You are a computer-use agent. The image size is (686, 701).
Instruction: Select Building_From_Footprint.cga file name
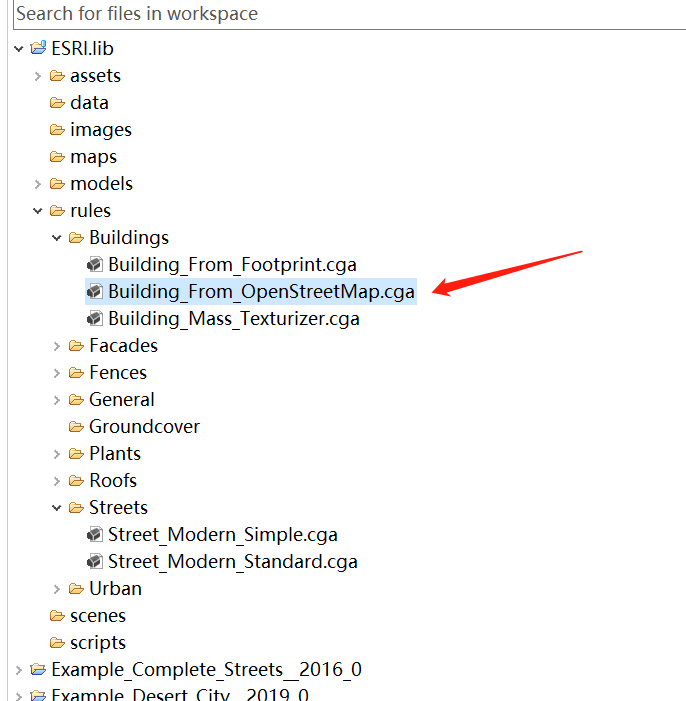pyautogui.click(x=232, y=265)
